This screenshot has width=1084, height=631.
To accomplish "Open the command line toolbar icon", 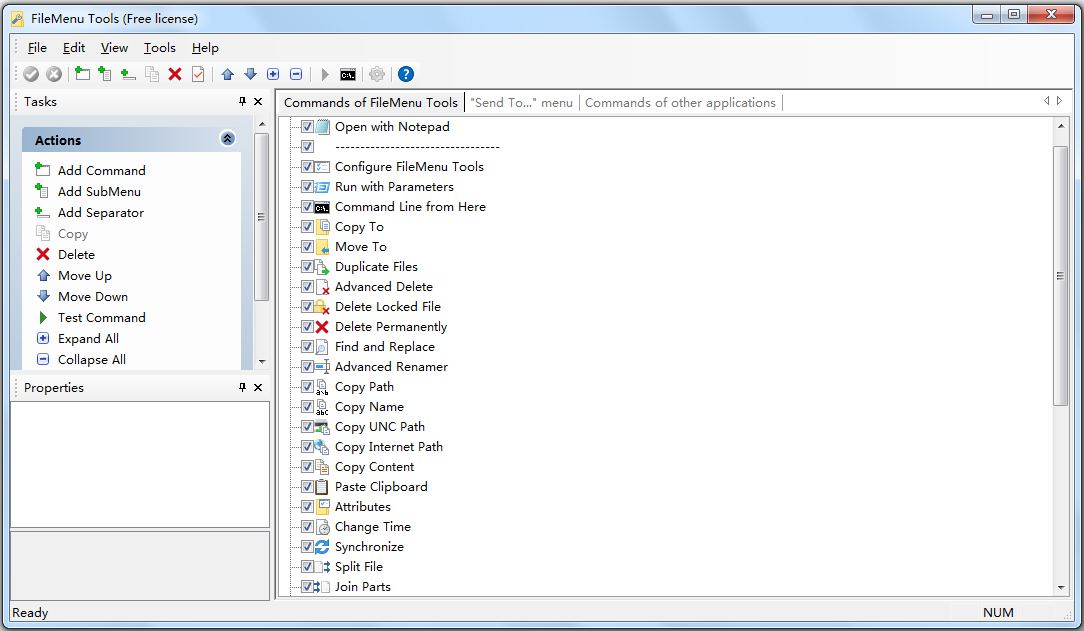I will point(347,74).
